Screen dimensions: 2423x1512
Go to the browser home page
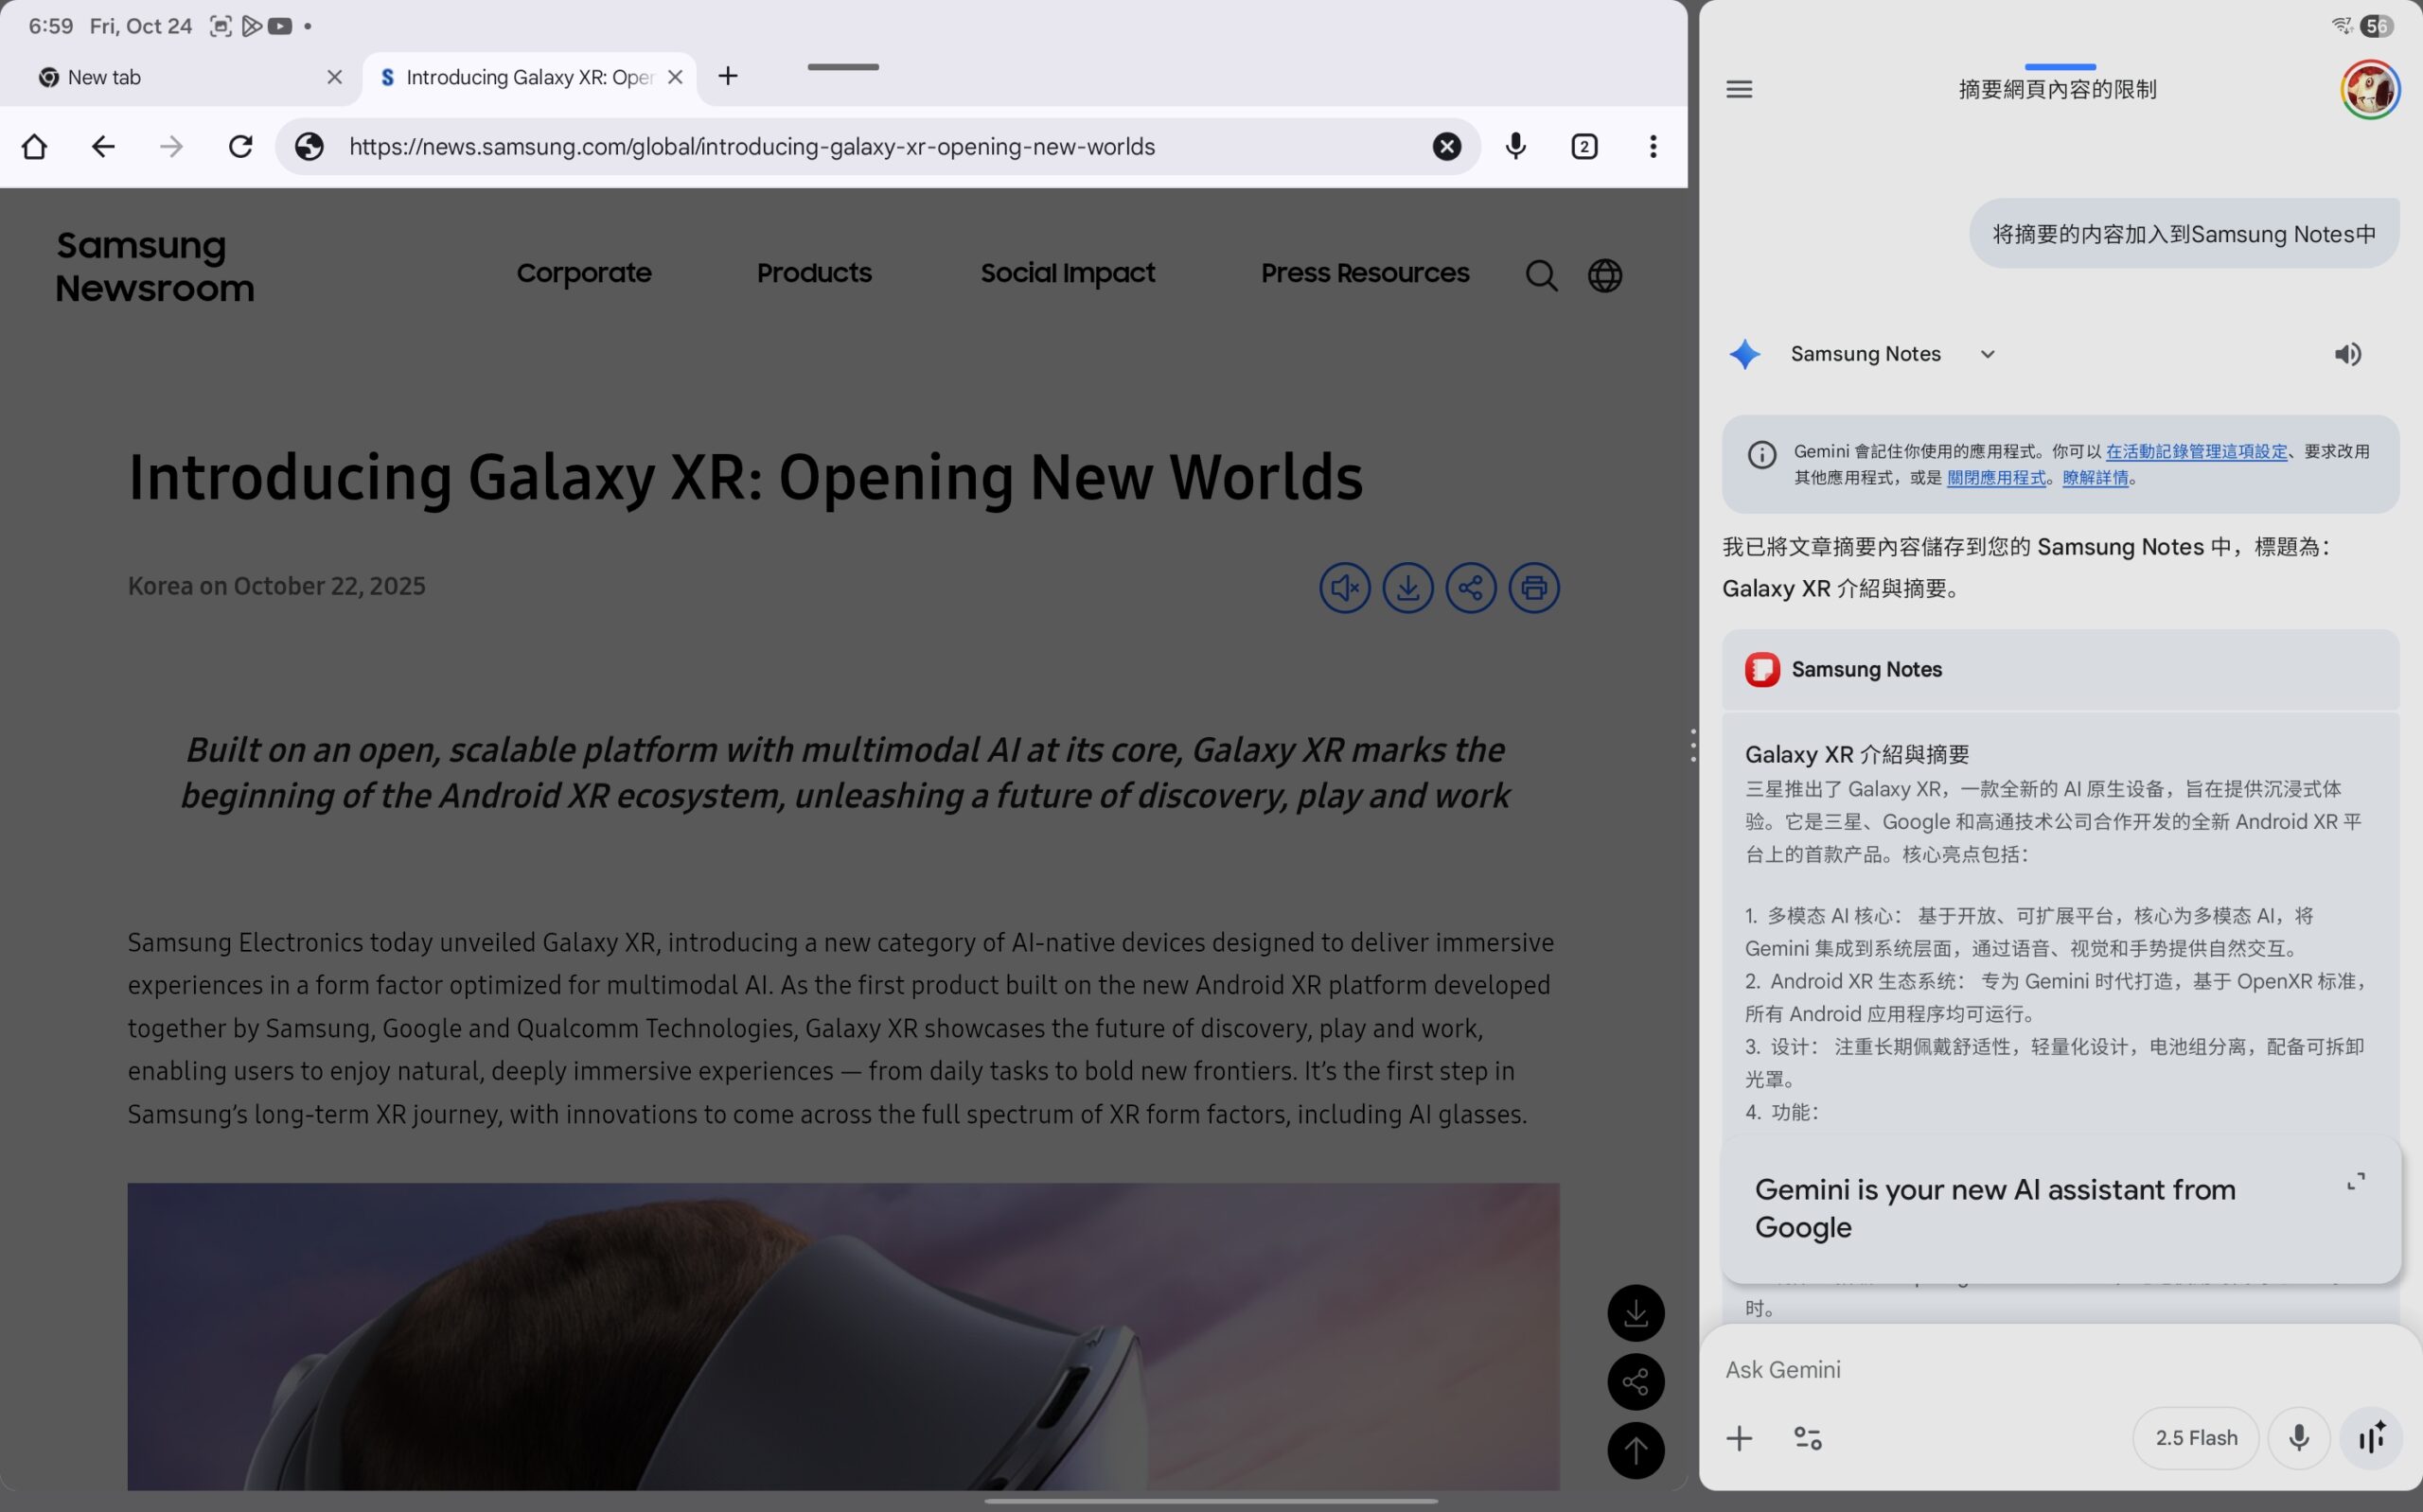tap(34, 147)
